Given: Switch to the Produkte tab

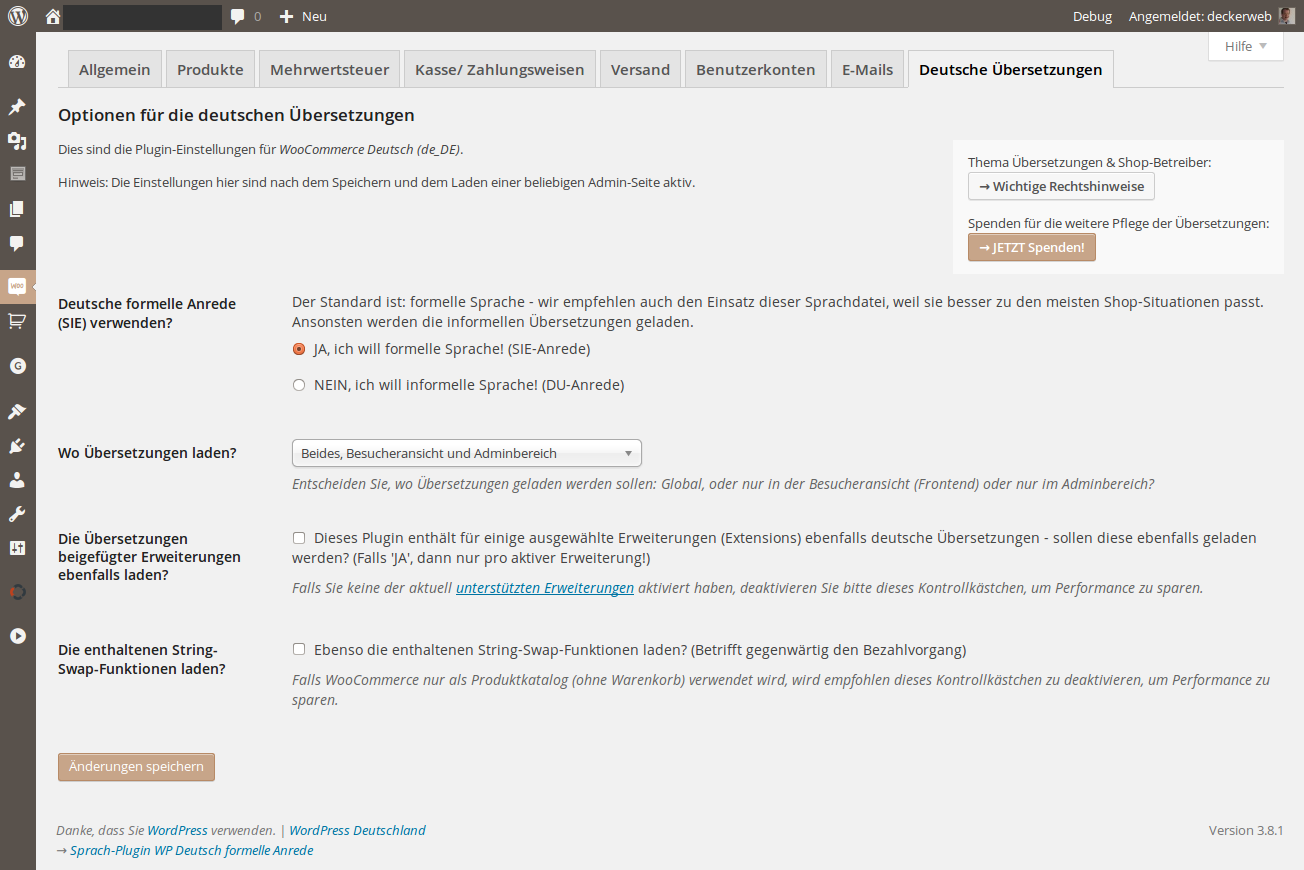Looking at the screenshot, I should [210, 69].
